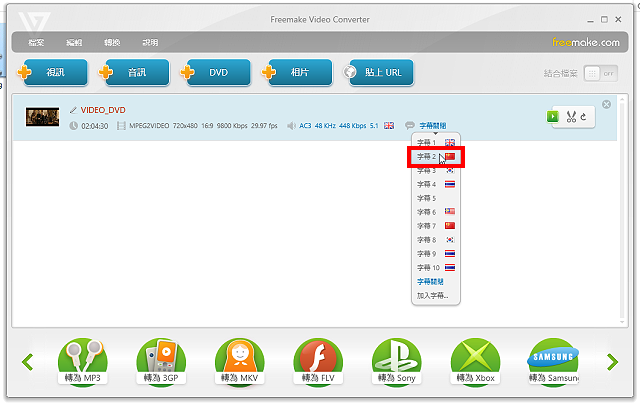This screenshot has height=405, width=640.
Task: Visit the freemake.com link
Action: (586, 42)
